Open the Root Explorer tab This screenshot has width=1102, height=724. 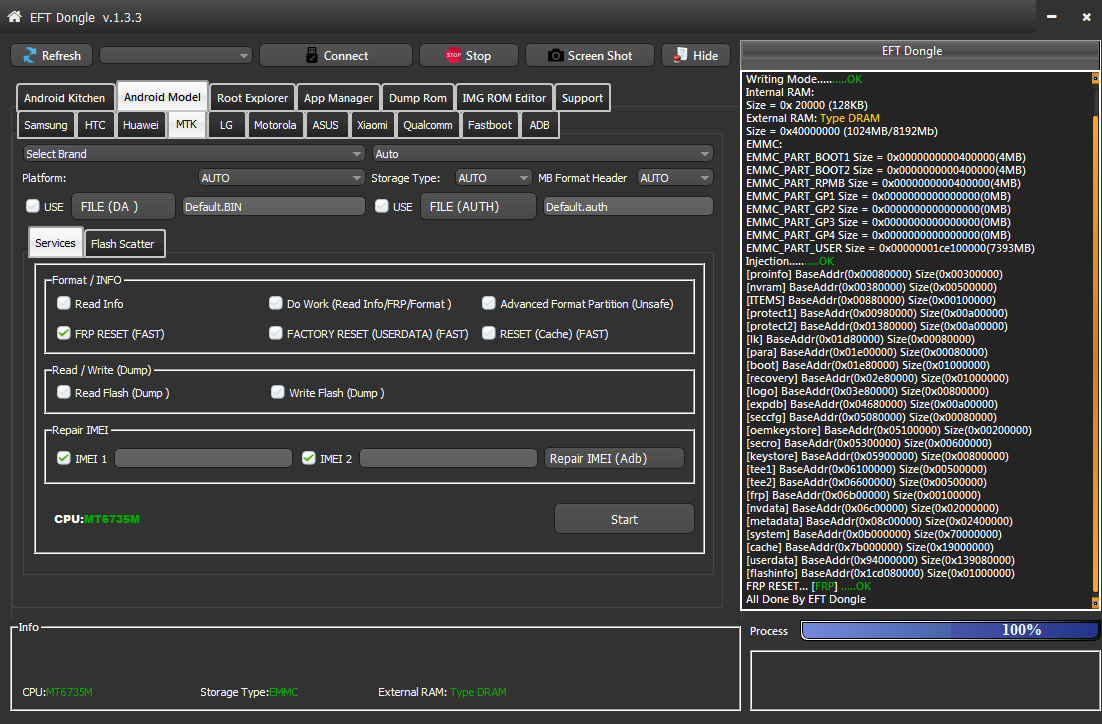(252, 98)
